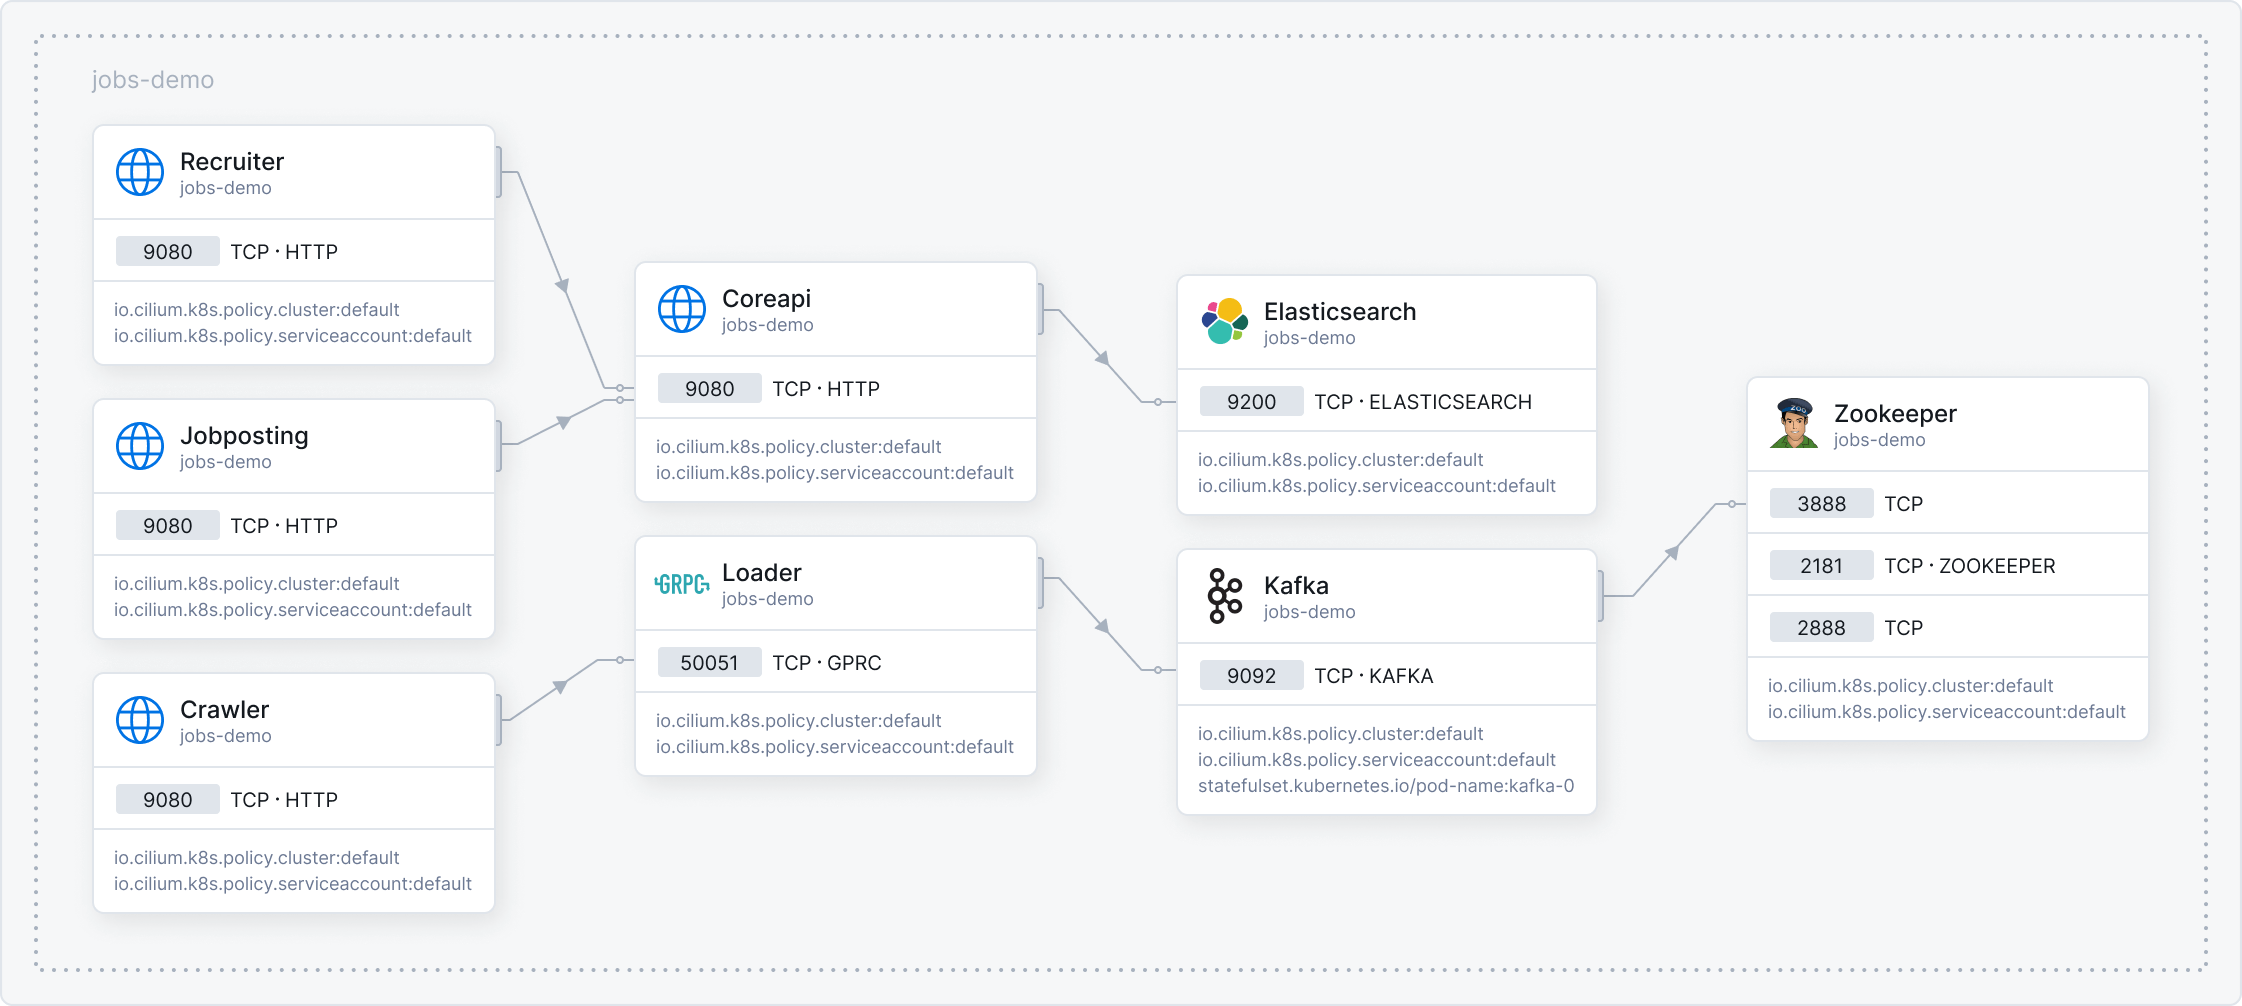Click jobs-demo subtitle under Elasticsearch
This screenshot has width=2242, height=1006.
tap(1309, 338)
